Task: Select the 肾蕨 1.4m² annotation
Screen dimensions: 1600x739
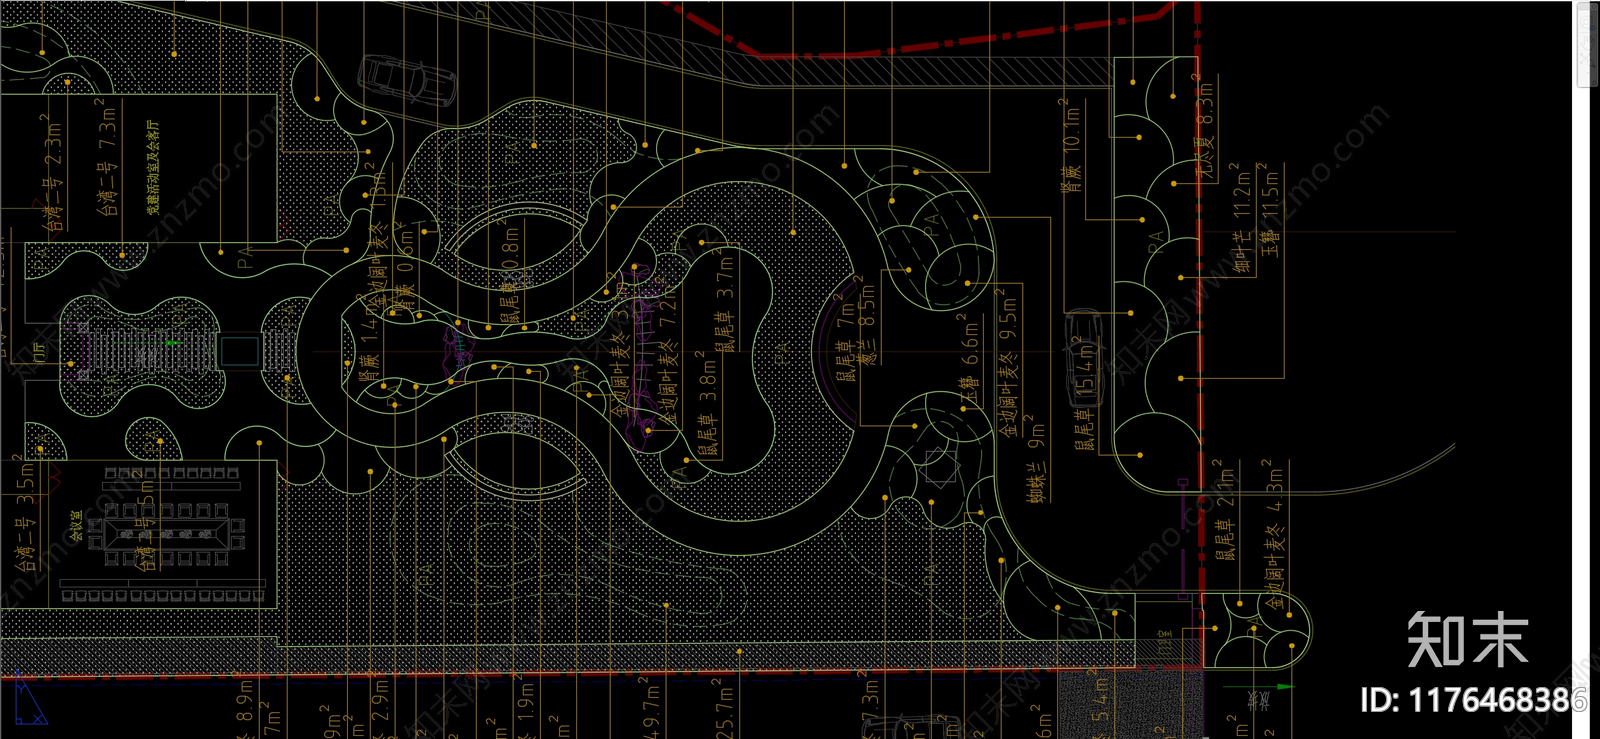Action: (x=367, y=337)
